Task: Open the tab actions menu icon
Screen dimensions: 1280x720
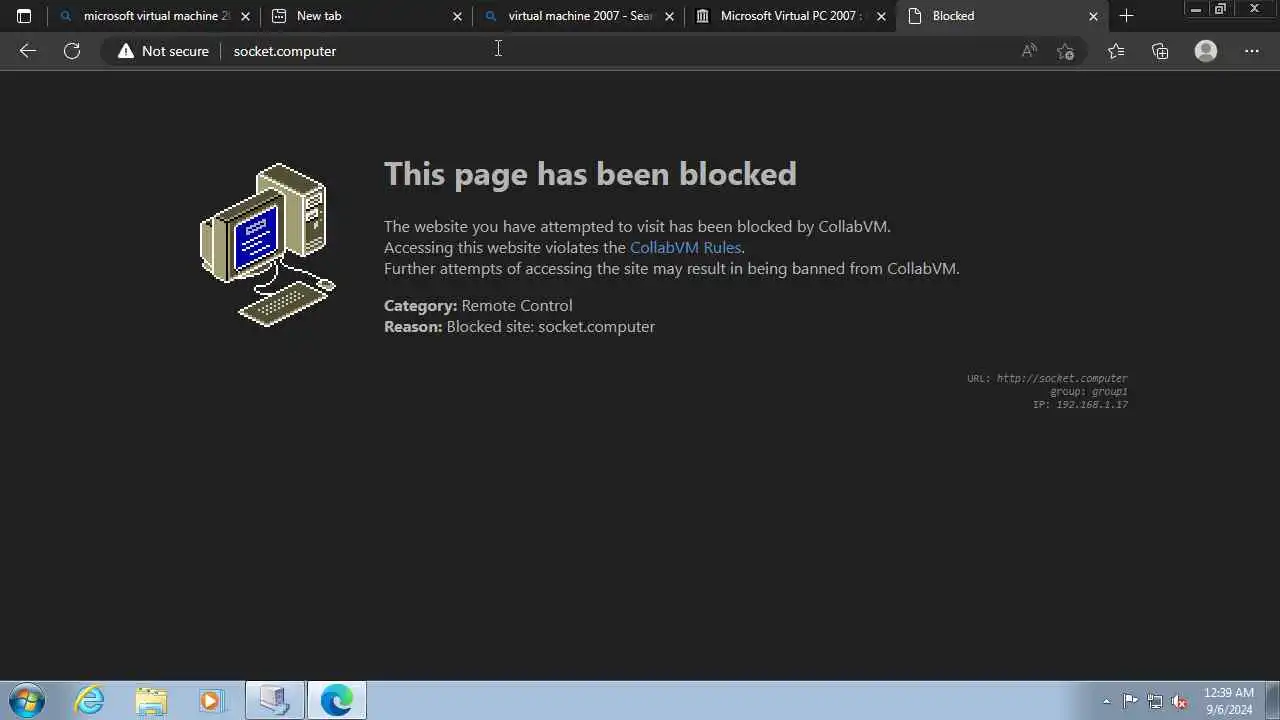Action: [24, 16]
